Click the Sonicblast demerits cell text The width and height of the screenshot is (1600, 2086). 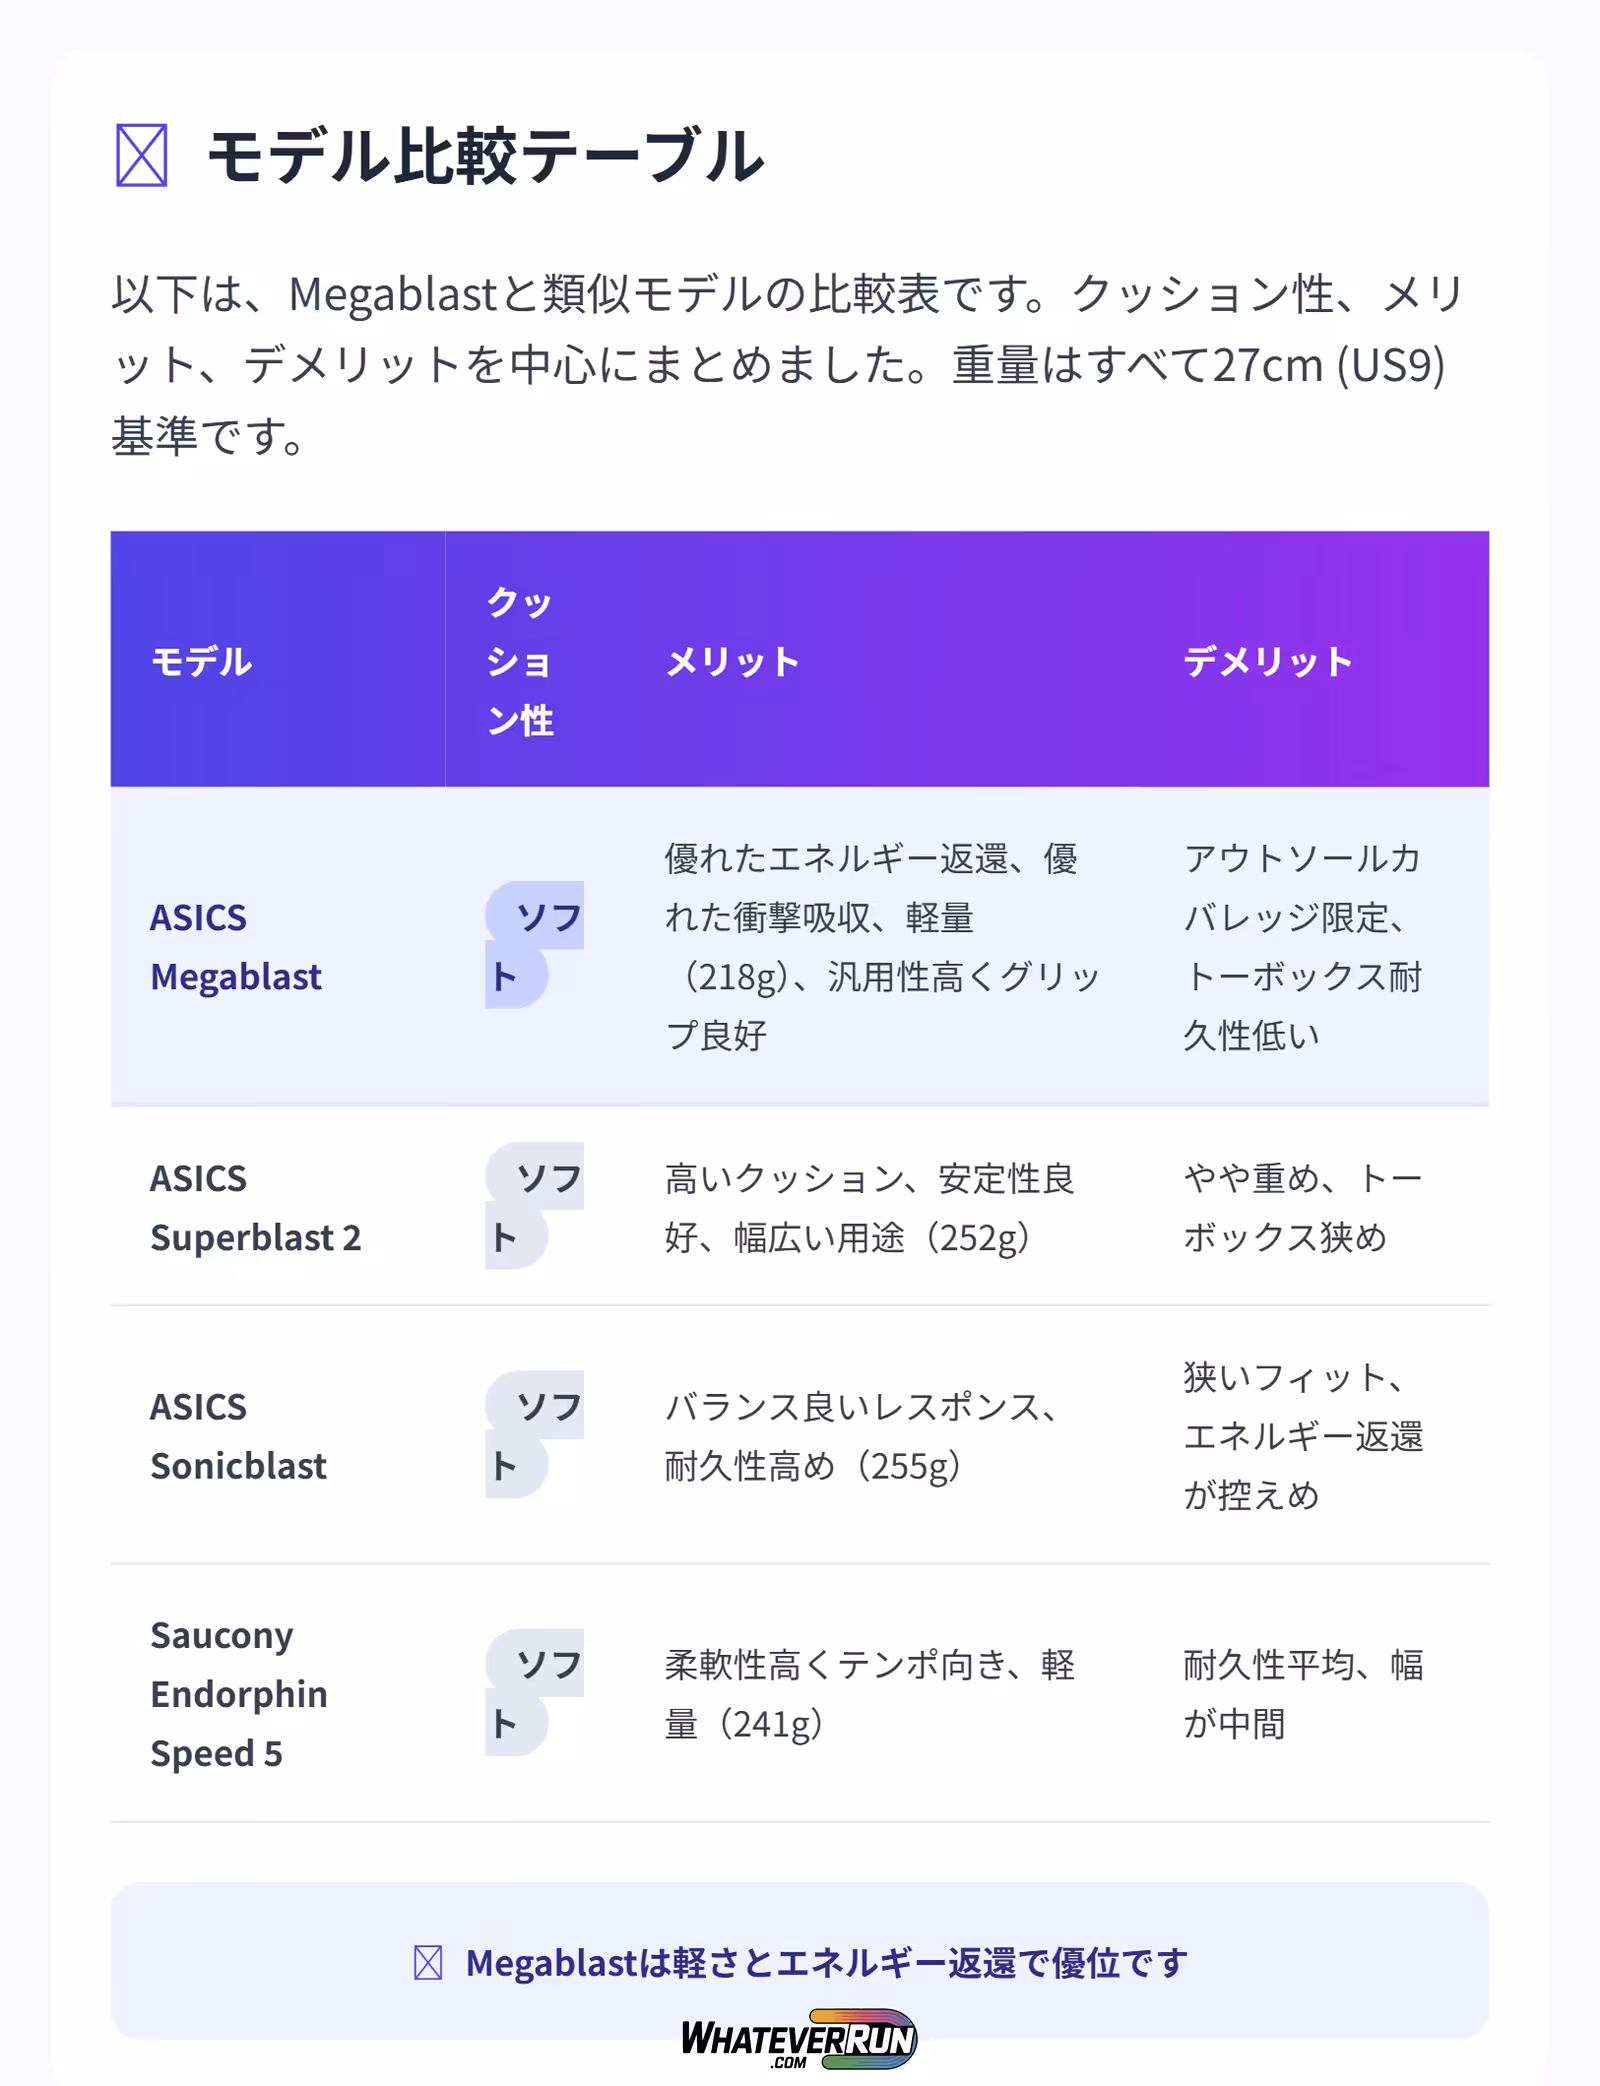pos(1302,1435)
